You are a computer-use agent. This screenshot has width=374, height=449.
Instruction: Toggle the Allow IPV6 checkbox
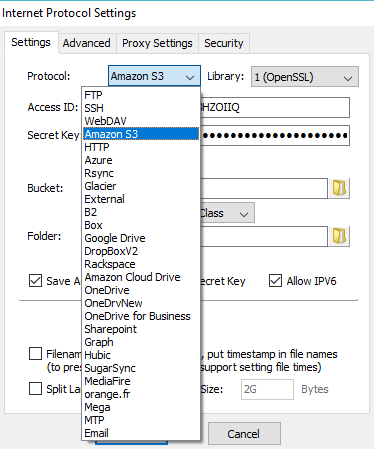[x=275, y=281]
